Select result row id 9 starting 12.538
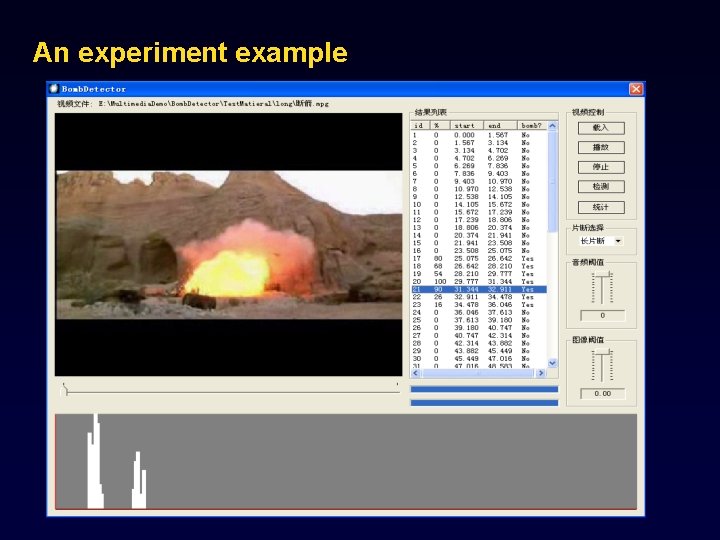Image resolution: width=720 pixels, height=540 pixels. click(x=478, y=197)
